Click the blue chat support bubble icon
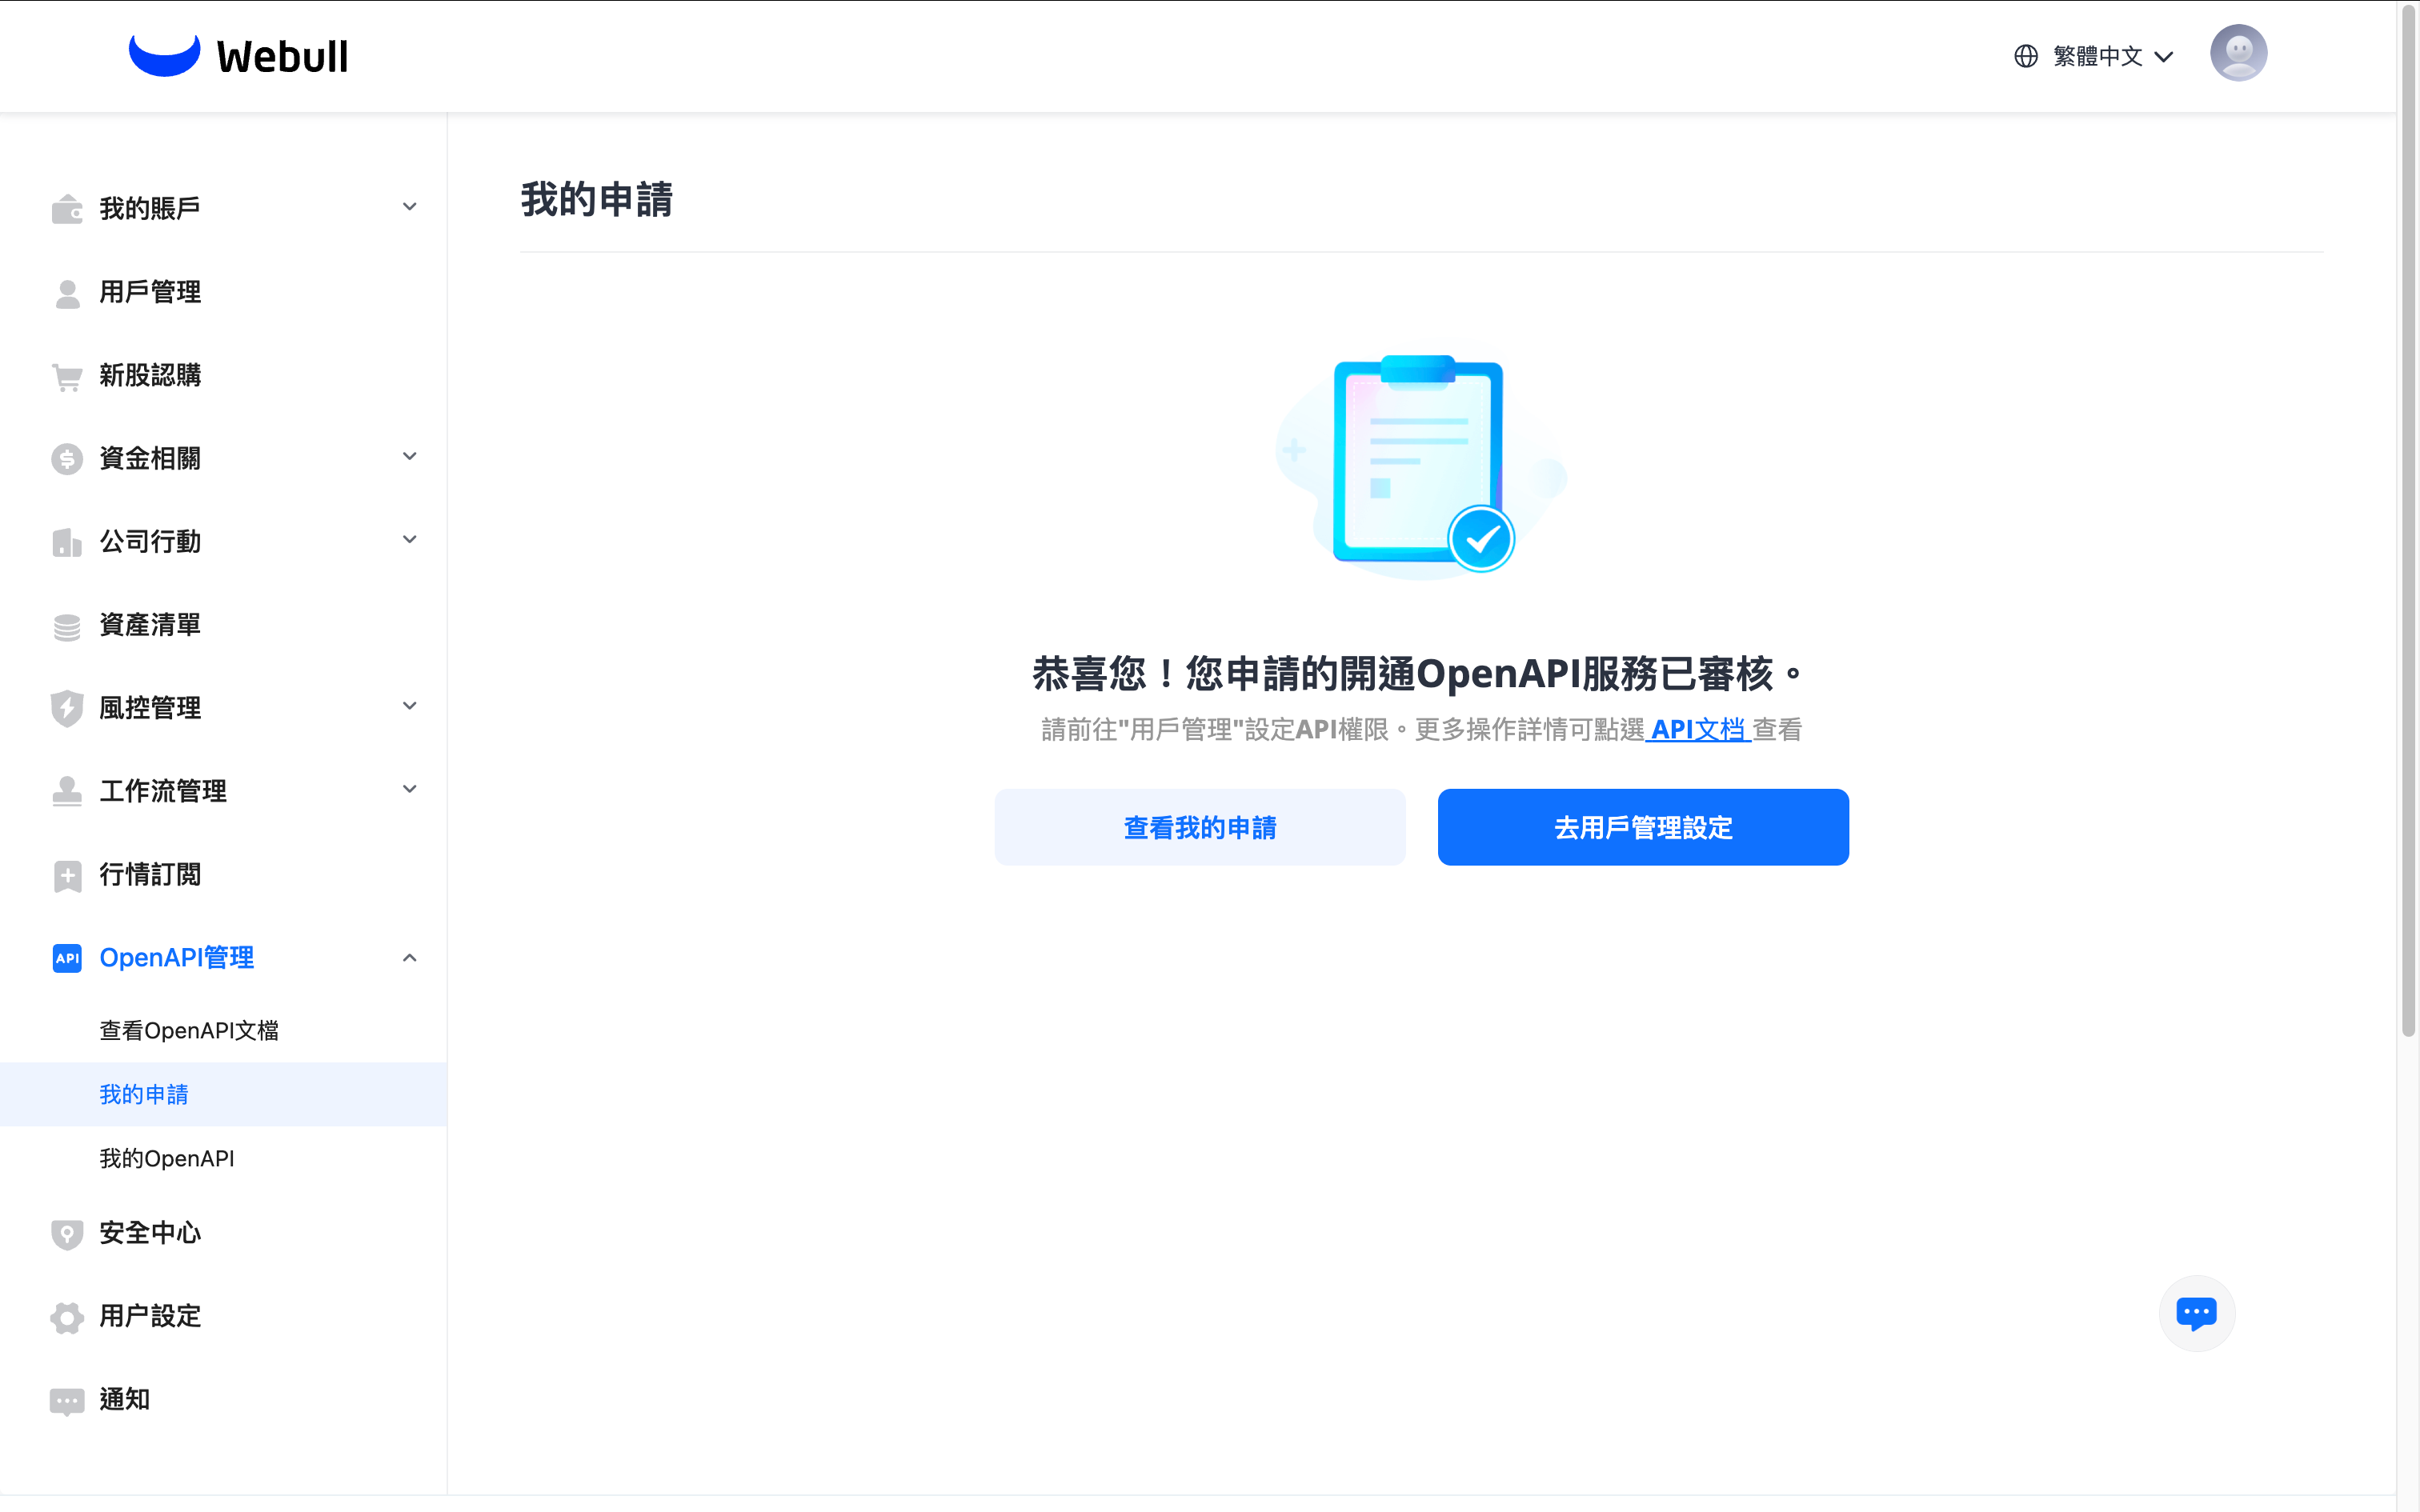 [x=2196, y=1312]
